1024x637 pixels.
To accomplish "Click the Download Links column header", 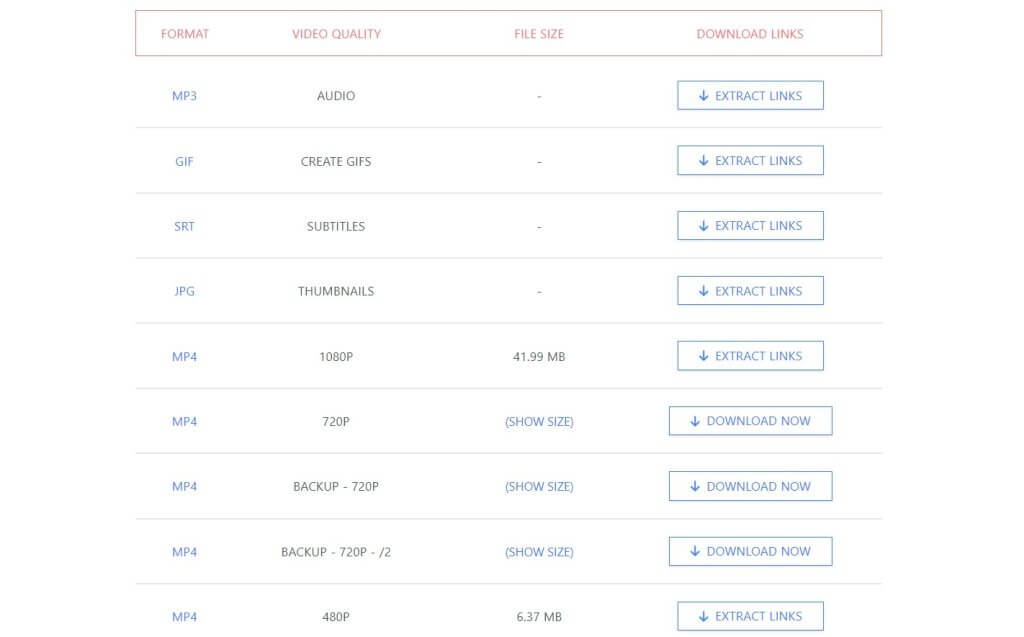I will click(x=750, y=34).
